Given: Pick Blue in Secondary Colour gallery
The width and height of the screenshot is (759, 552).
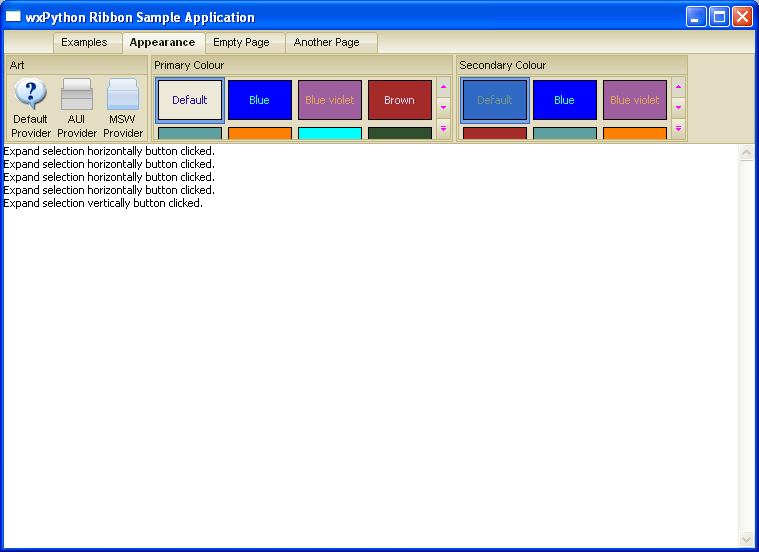Looking at the screenshot, I should (x=565, y=100).
